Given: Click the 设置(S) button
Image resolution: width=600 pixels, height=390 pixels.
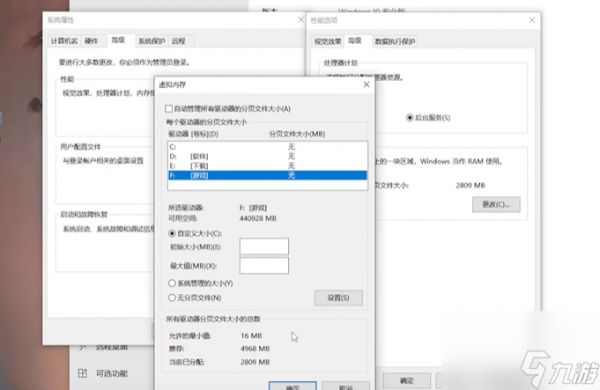Looking at the screenshot, I should (338, 298).
